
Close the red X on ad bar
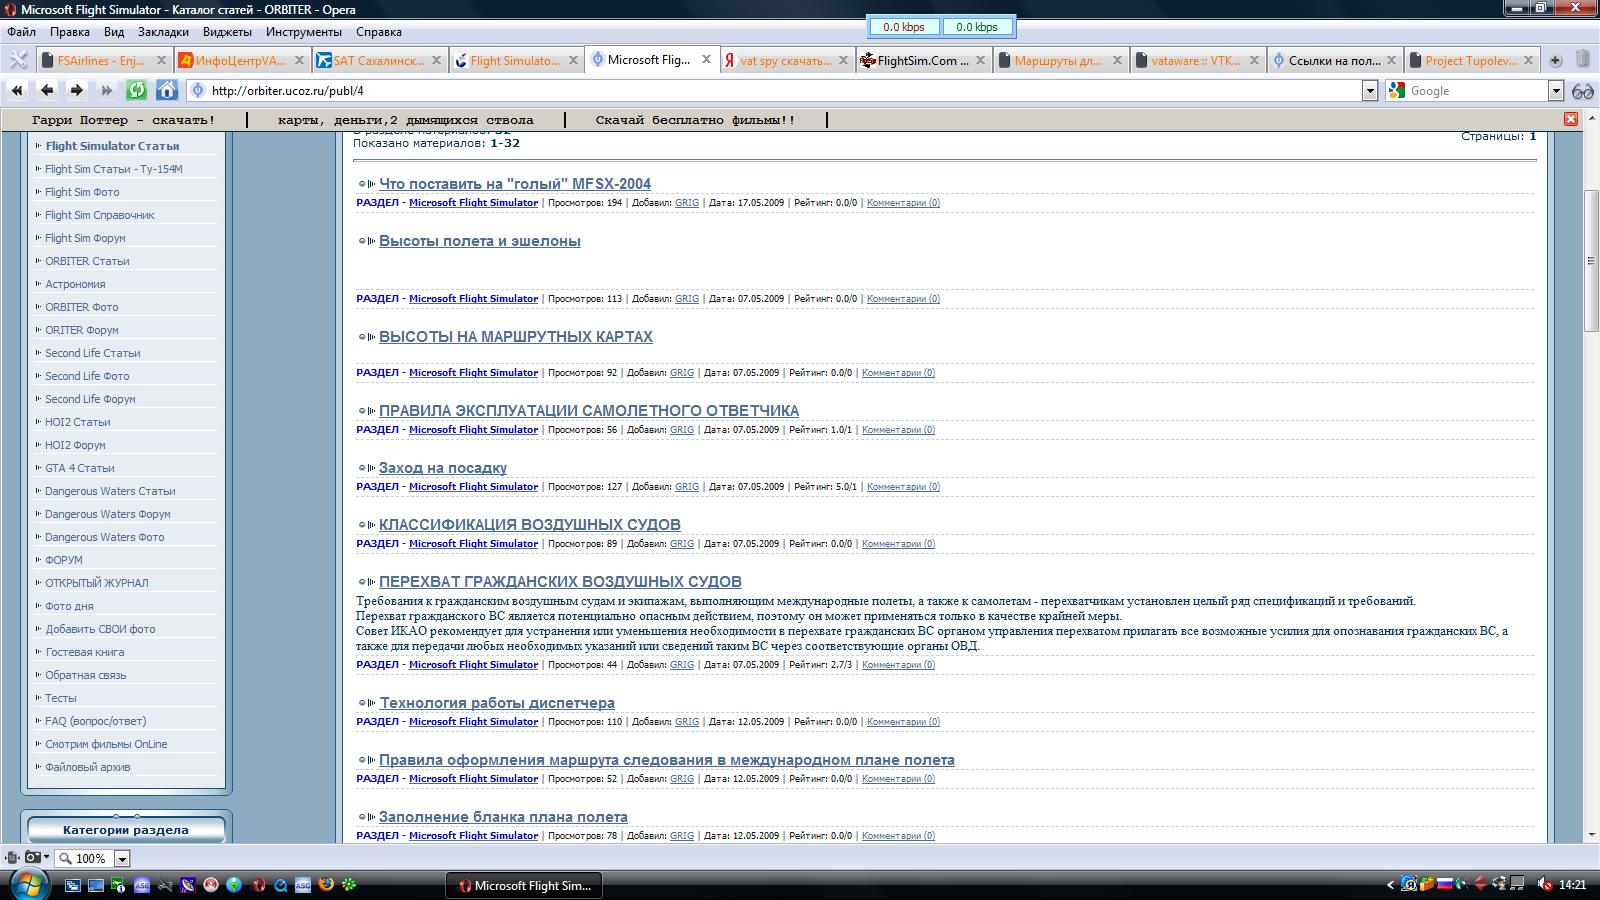coord(1570,119)
